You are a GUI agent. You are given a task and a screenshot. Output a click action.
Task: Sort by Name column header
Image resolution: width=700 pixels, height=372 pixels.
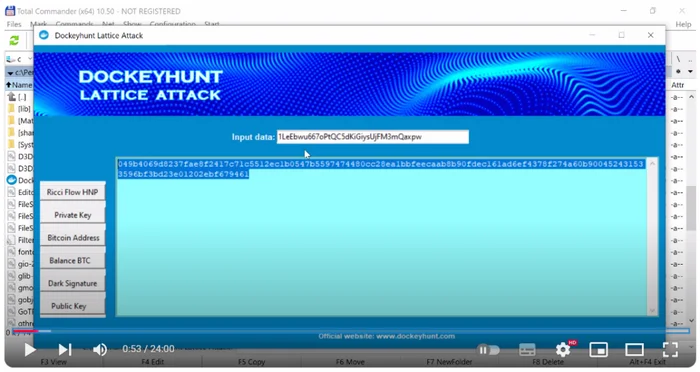[19, 84]
